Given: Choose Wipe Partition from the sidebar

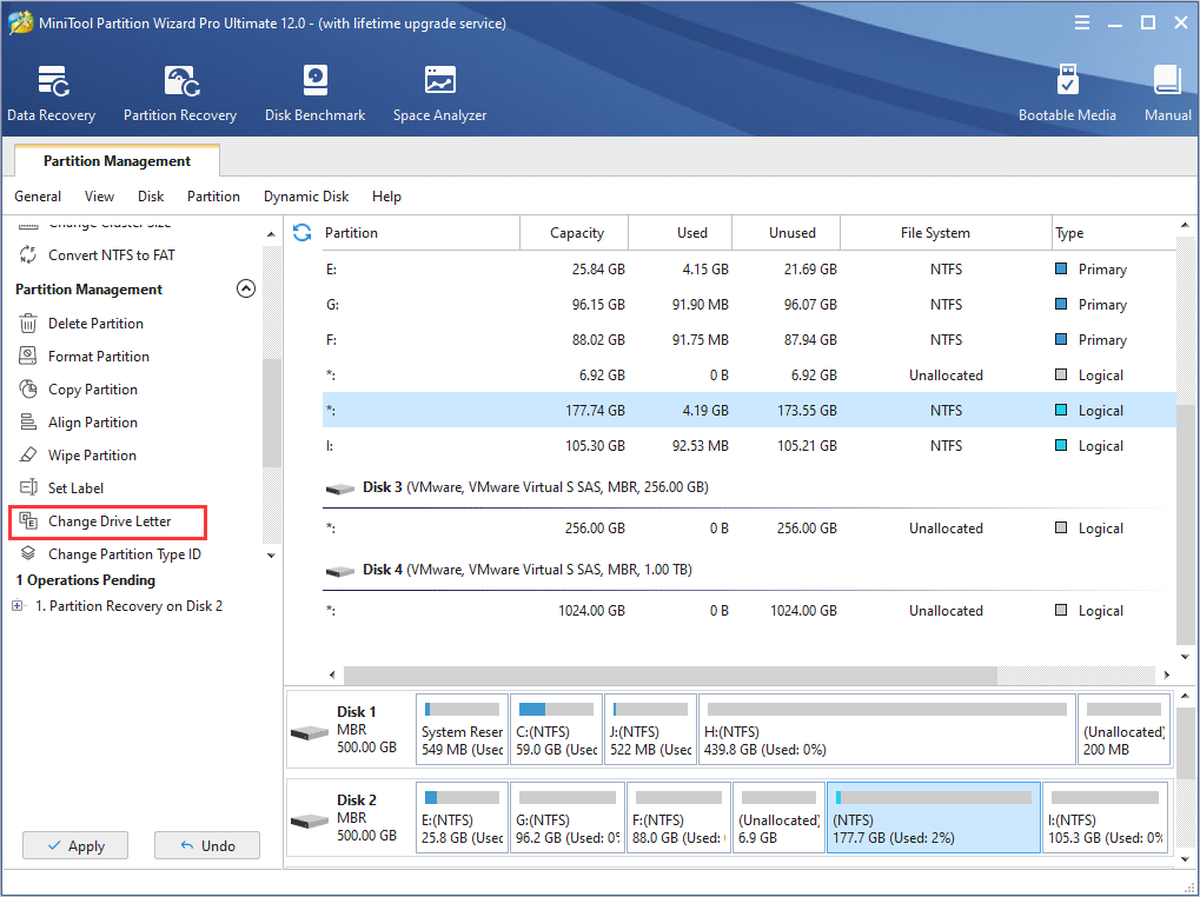Looking at the screenshot, I should [92, 455].
